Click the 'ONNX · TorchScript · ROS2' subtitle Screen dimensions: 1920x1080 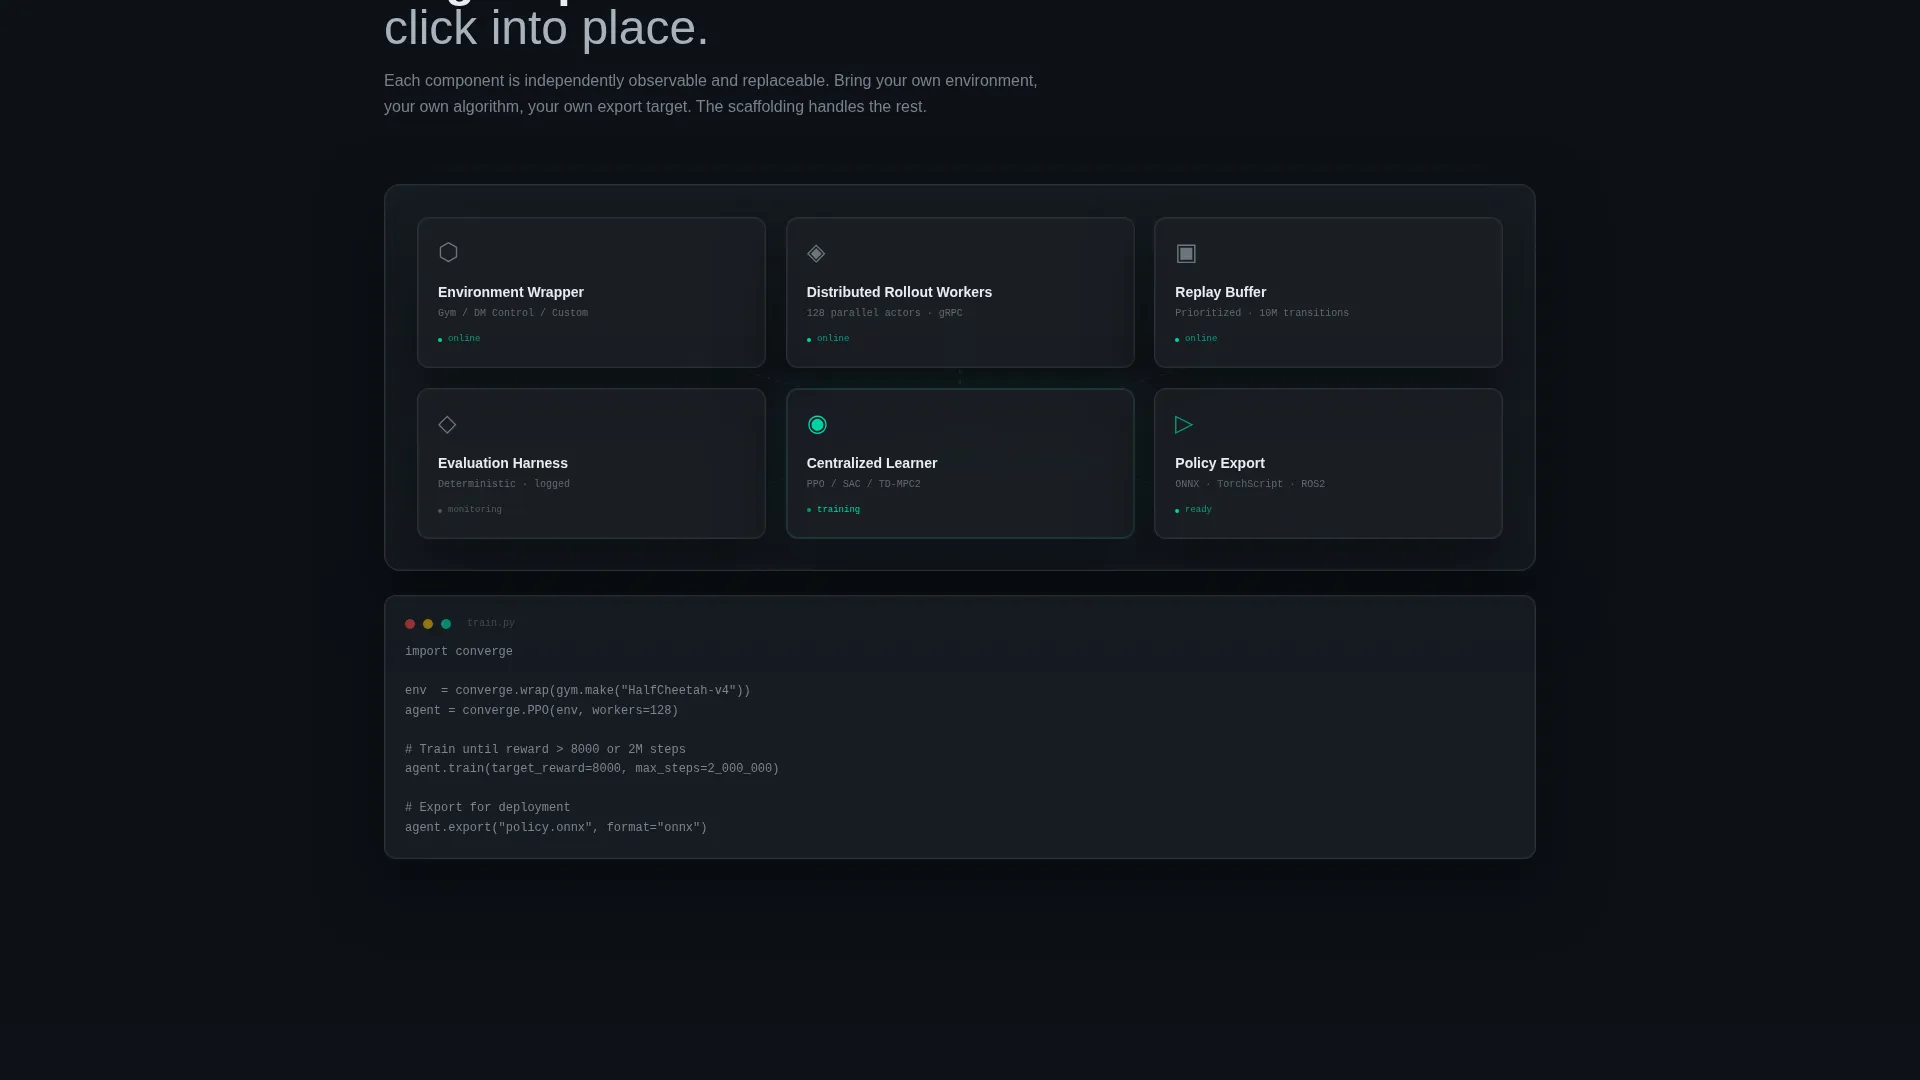(x=1250, y=484)
